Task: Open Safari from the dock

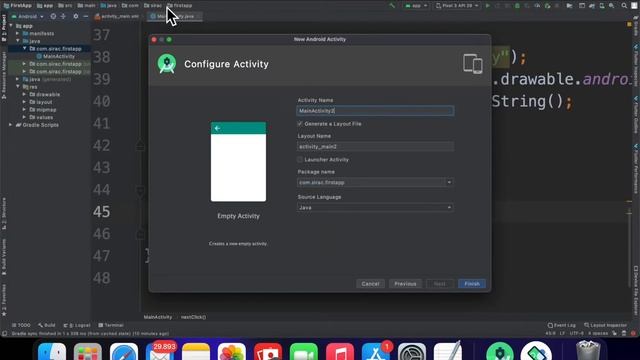Action: (124, 351)
